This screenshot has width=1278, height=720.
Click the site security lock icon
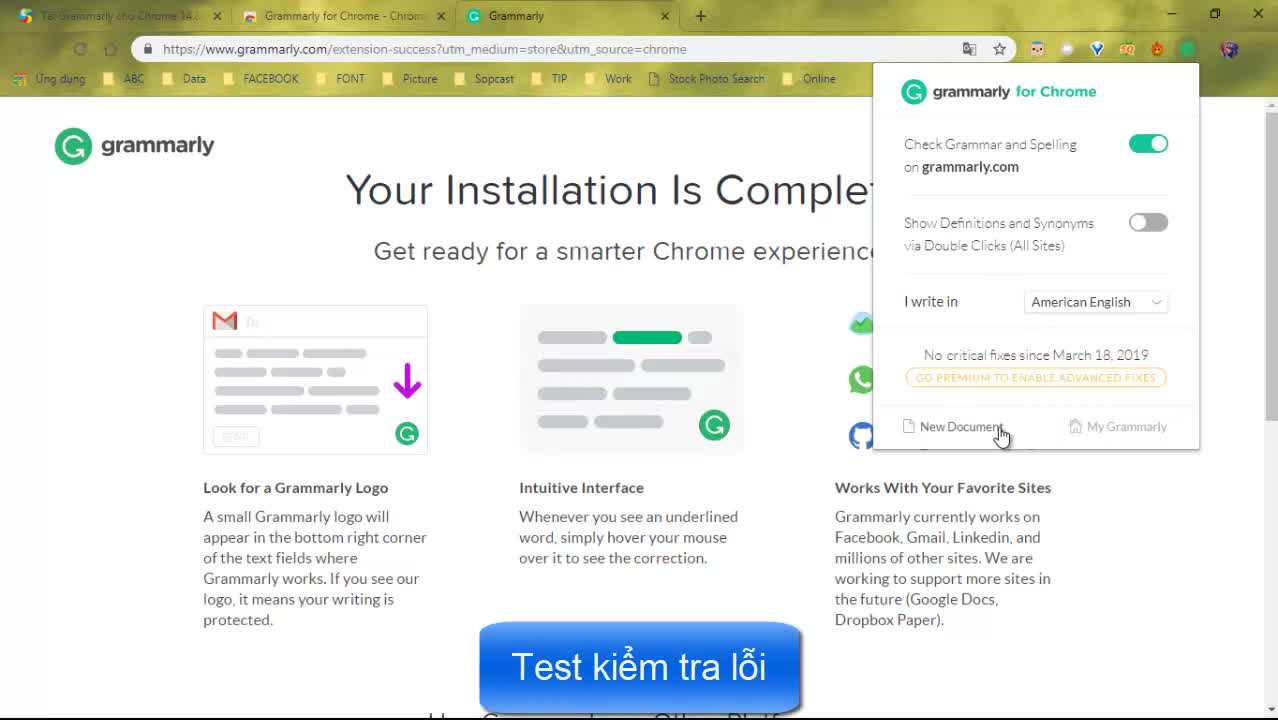point(148,49)
